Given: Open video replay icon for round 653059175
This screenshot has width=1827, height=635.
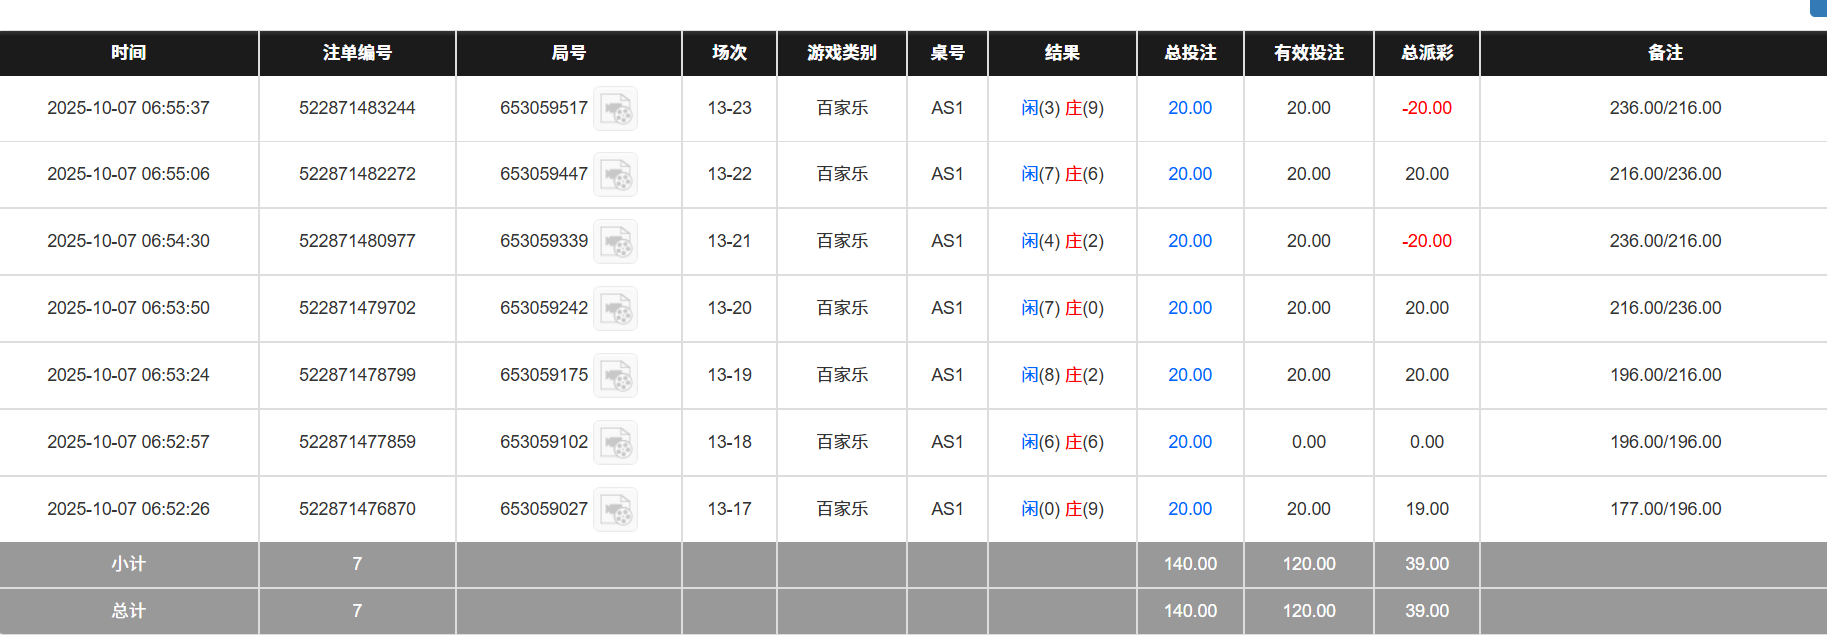Looking at the screenshot, I should point(615,376).
